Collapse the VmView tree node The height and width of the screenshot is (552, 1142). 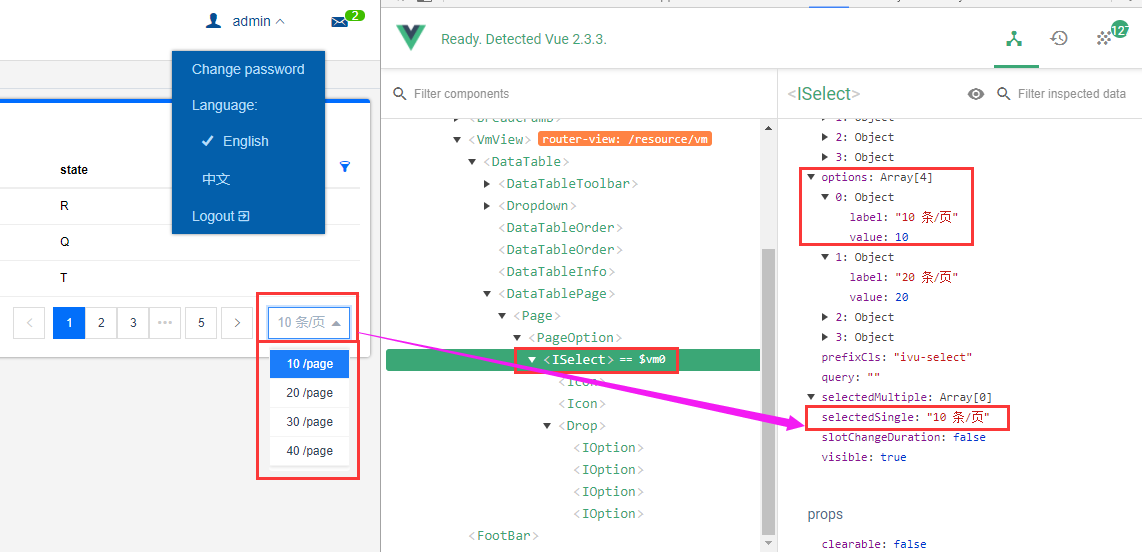pos(457,139)
